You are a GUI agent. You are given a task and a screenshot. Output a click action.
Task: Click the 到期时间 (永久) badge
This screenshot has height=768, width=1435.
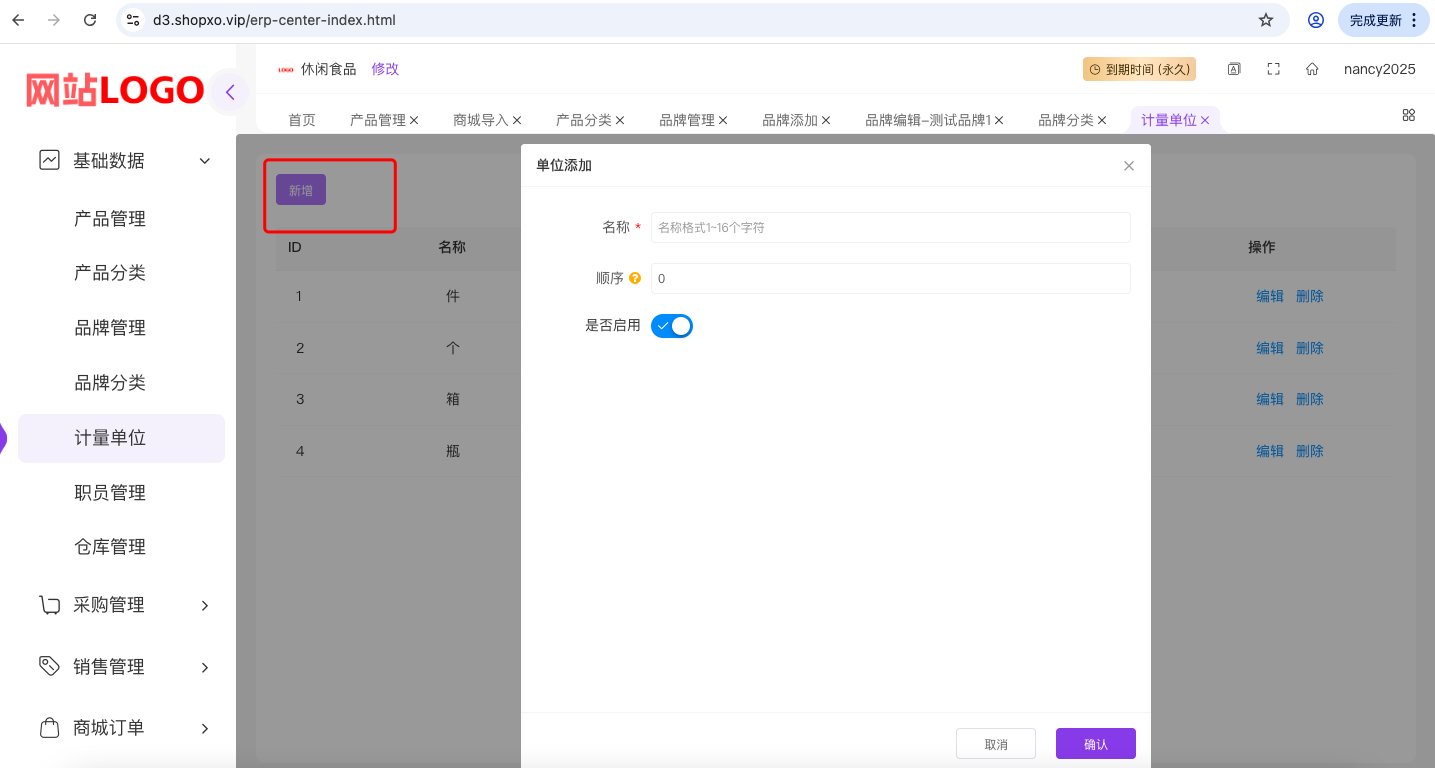1140,69
